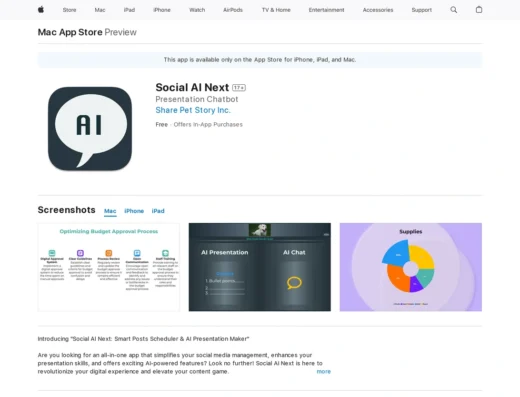Switch to the iPad screenshots tab
The width and height of the screenshot is (520, 397).
pyautogui.click(x=158, y=211)
